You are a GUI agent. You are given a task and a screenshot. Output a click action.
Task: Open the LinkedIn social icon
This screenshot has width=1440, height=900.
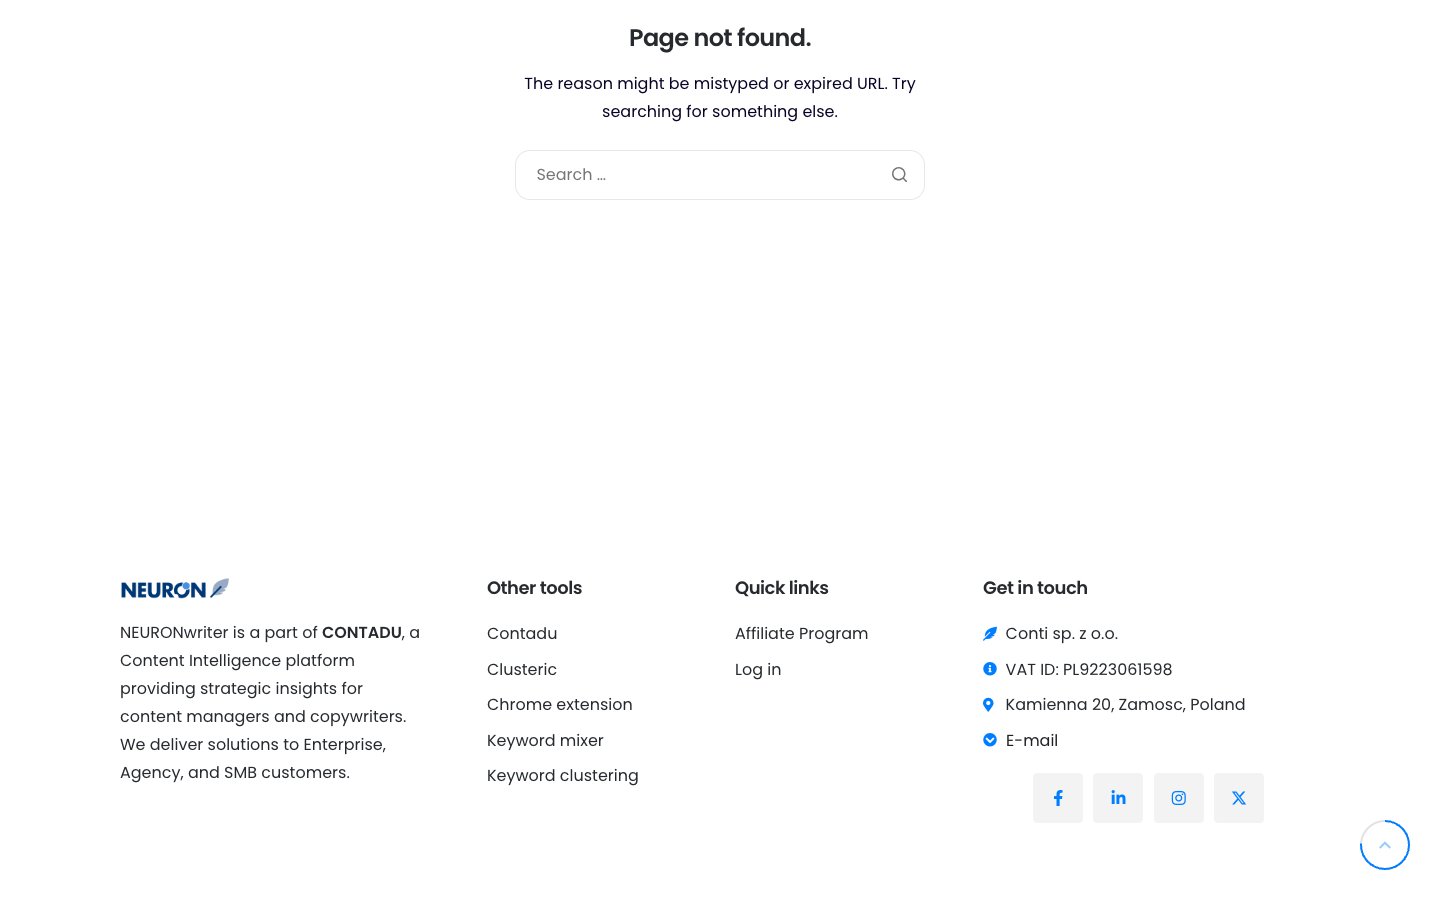[1118, 798]
